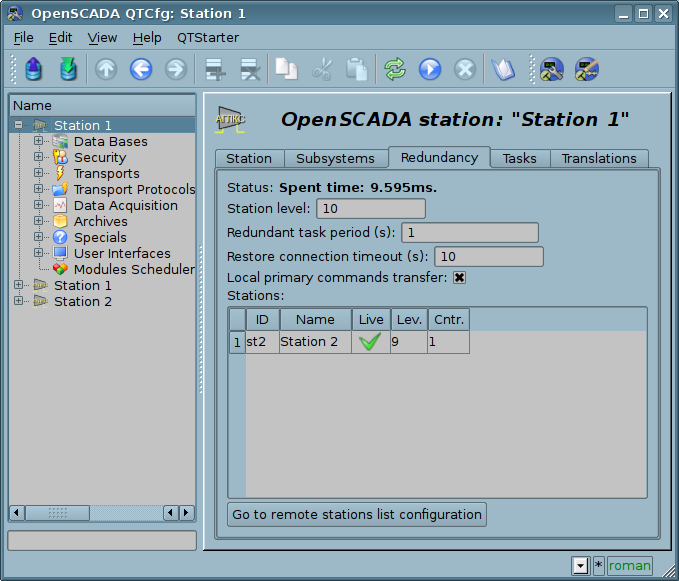Image resolution: width=679 pixels, height=581 pixels.
Task: Click the Redundant task period input field
Action: tap(470, 232)
